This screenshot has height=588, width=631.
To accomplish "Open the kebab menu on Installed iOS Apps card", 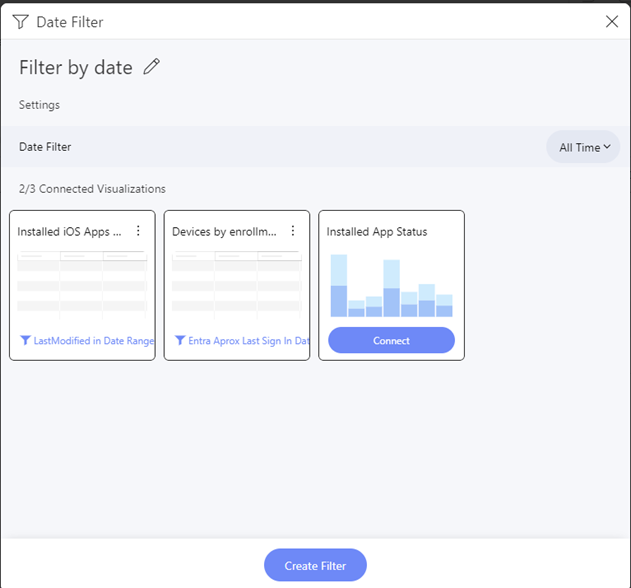I will pos(138,231).
